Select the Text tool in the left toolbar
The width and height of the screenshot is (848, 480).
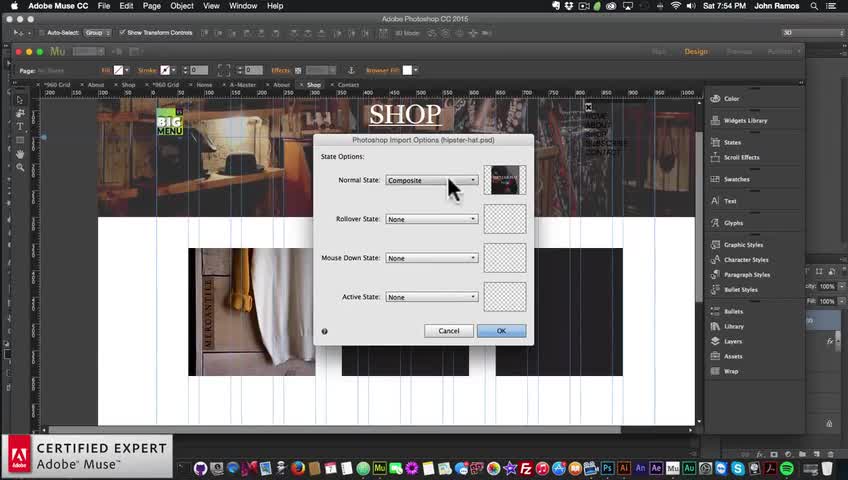[x=20, y=127]
